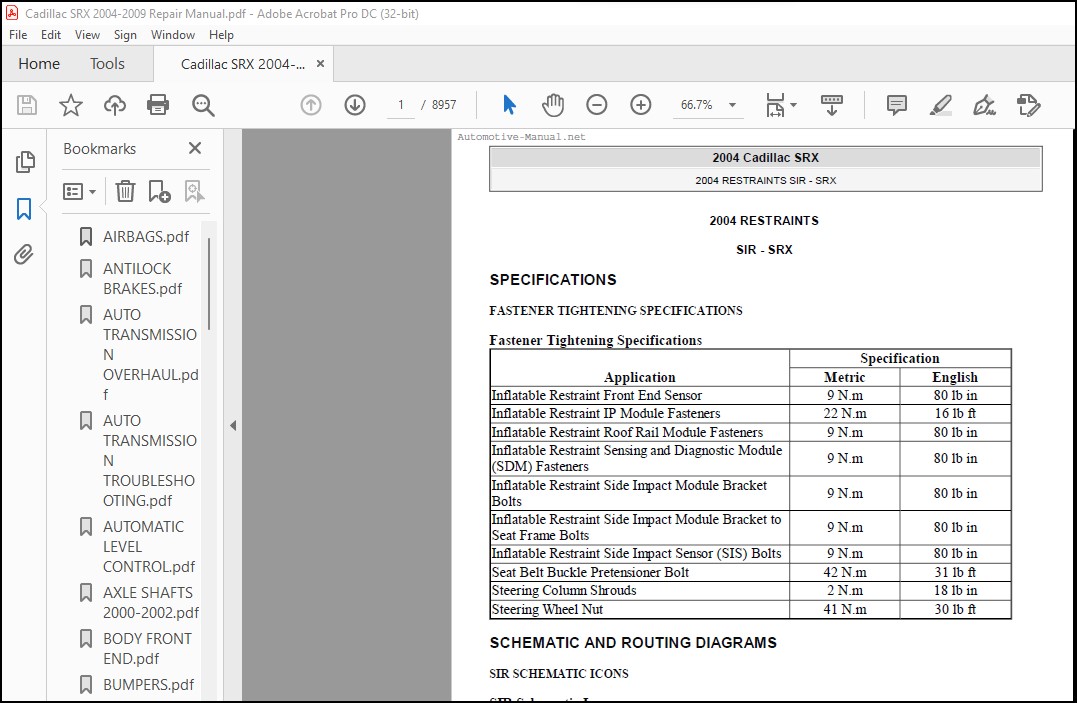1077x703 pixels.
Task: Click the upload to cloud icon
Action: 115,105
